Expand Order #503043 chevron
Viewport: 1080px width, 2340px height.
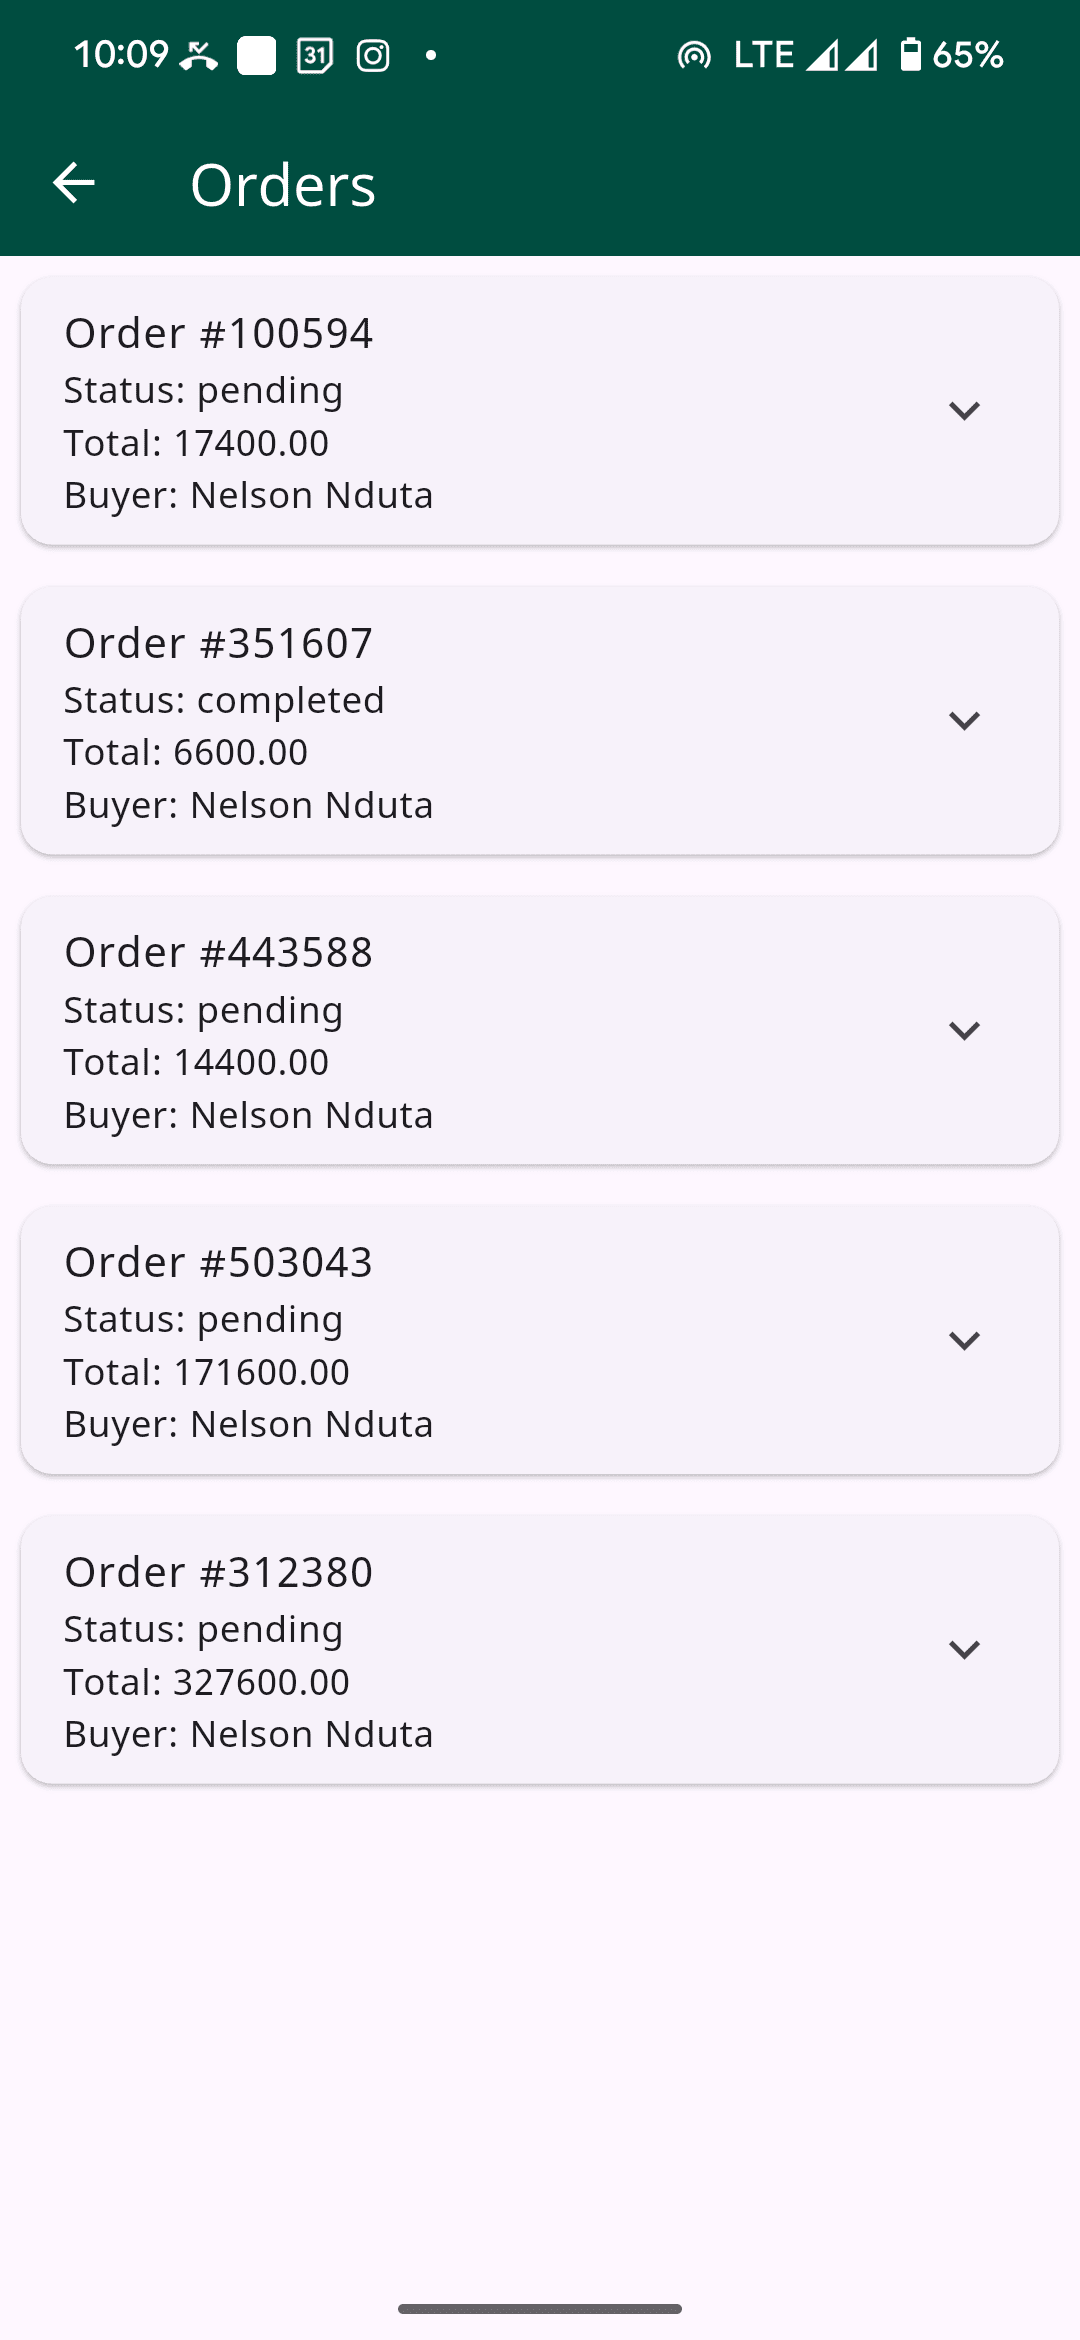[964, 1340]
